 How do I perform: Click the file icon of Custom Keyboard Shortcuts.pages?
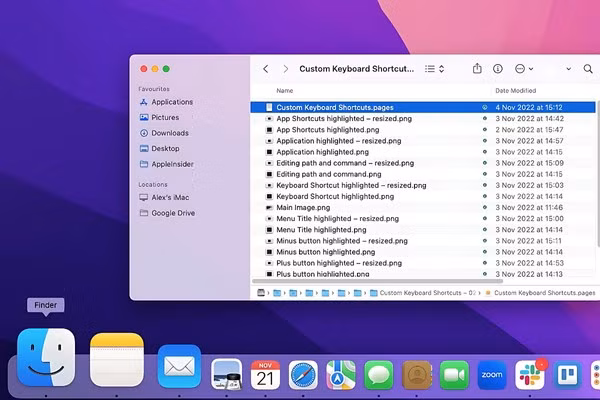pos(269,108)
